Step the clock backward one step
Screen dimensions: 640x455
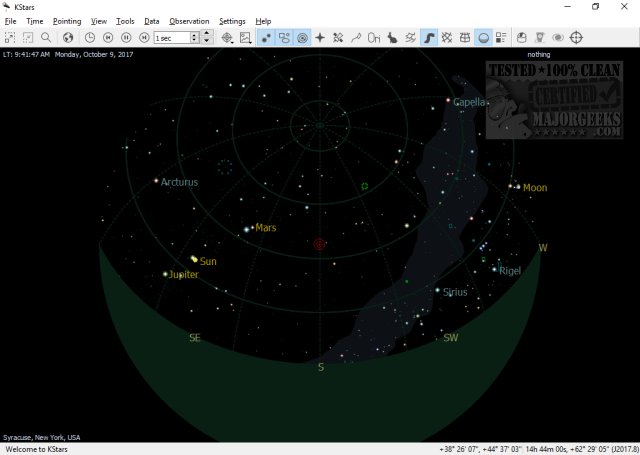pos(107,37)
